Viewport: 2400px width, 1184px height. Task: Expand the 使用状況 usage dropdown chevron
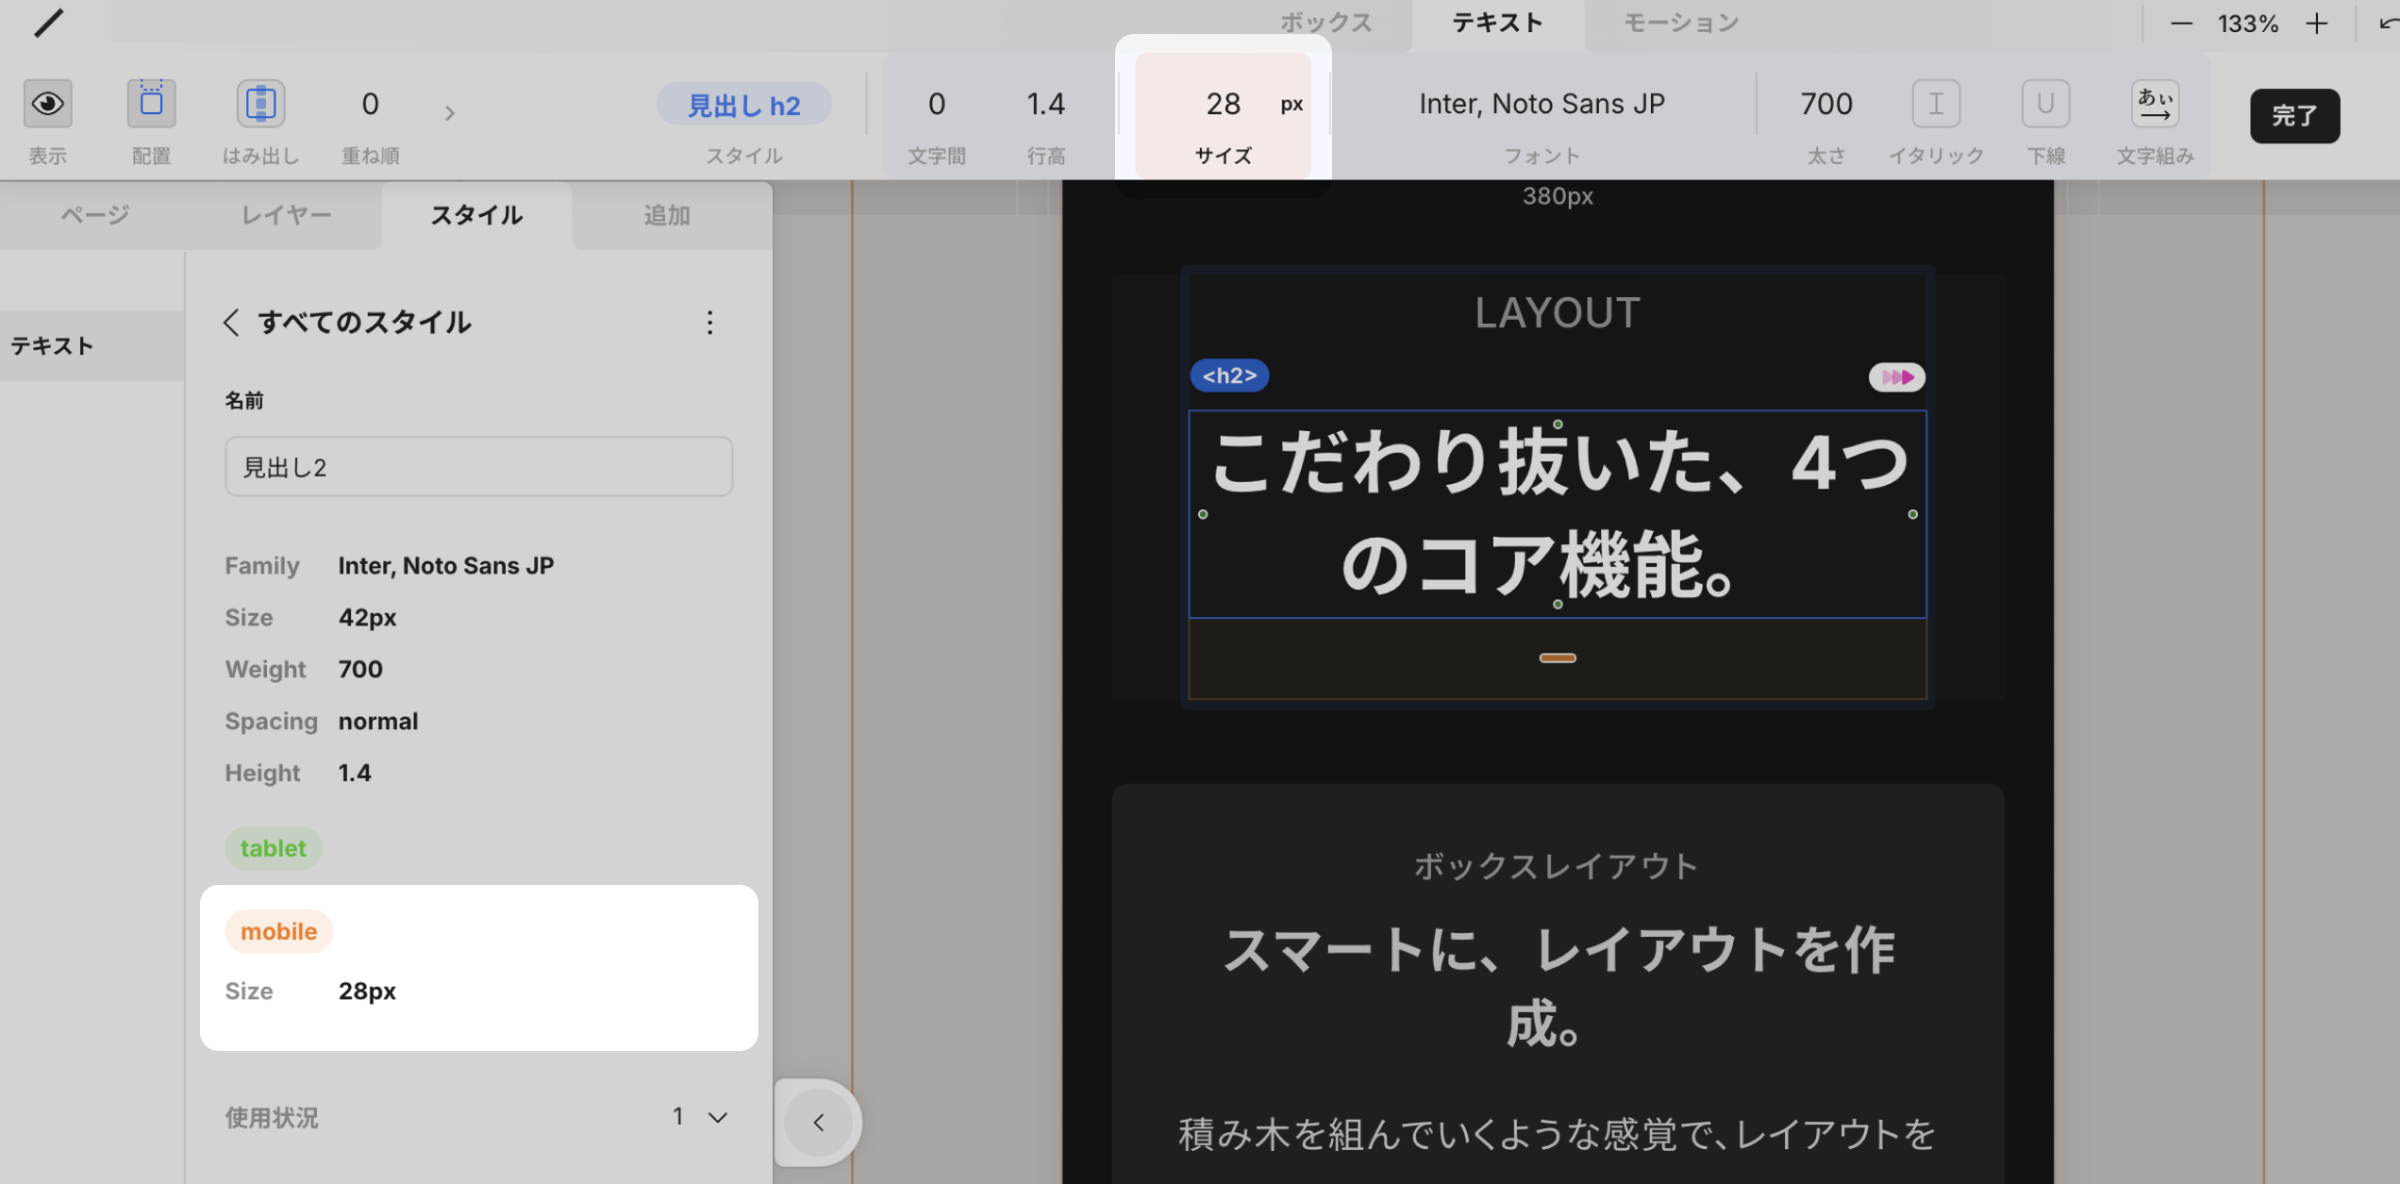[718, 1117]
